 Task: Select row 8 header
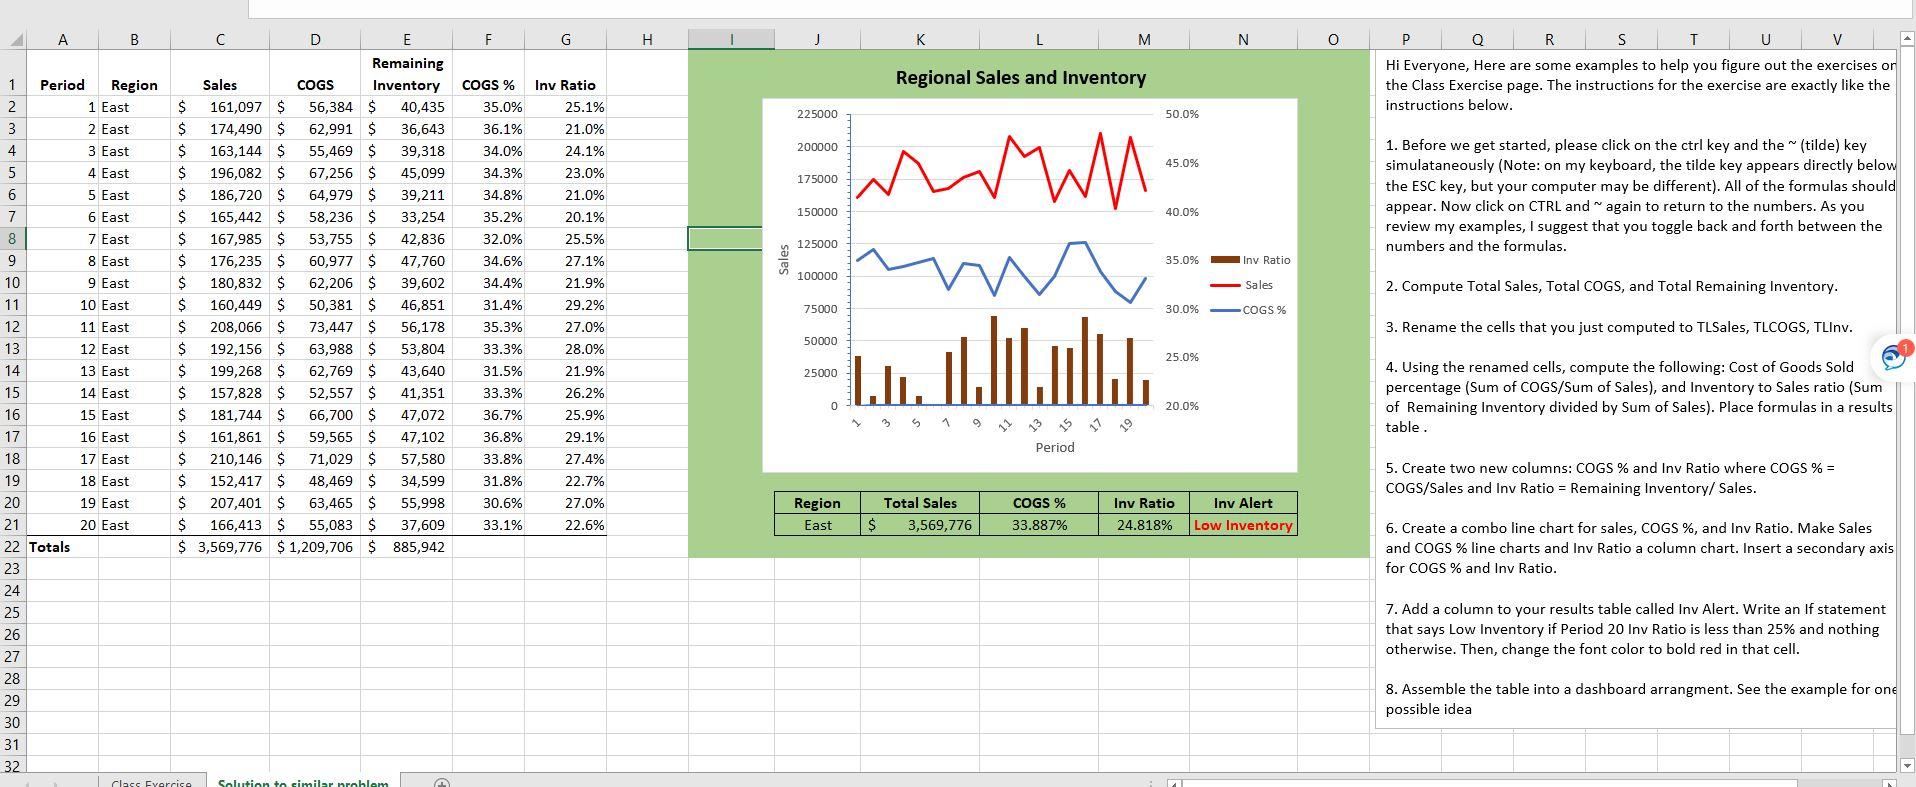click(x=13, y=239)
